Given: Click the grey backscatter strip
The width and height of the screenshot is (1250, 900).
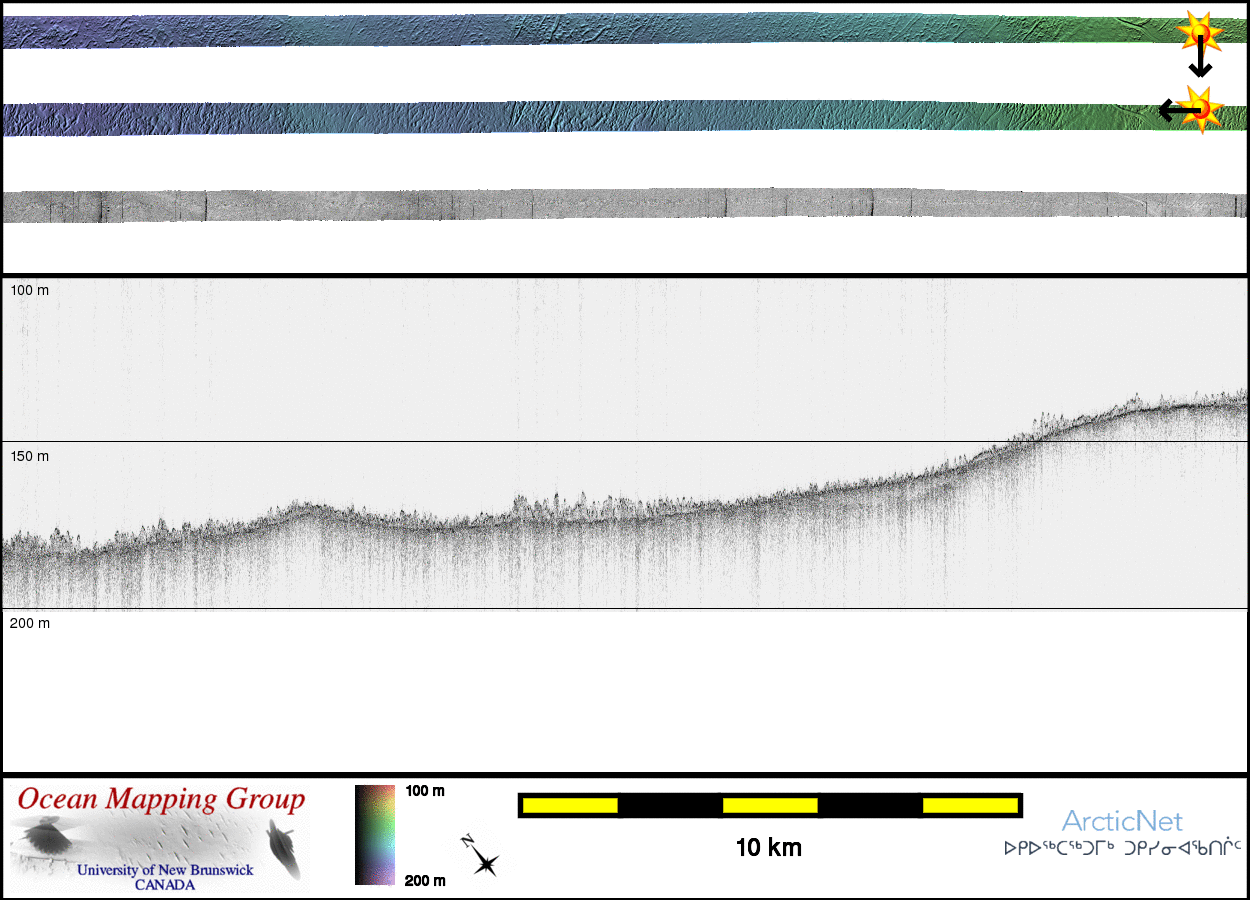Looking at the screenshot, I should 600,205.
